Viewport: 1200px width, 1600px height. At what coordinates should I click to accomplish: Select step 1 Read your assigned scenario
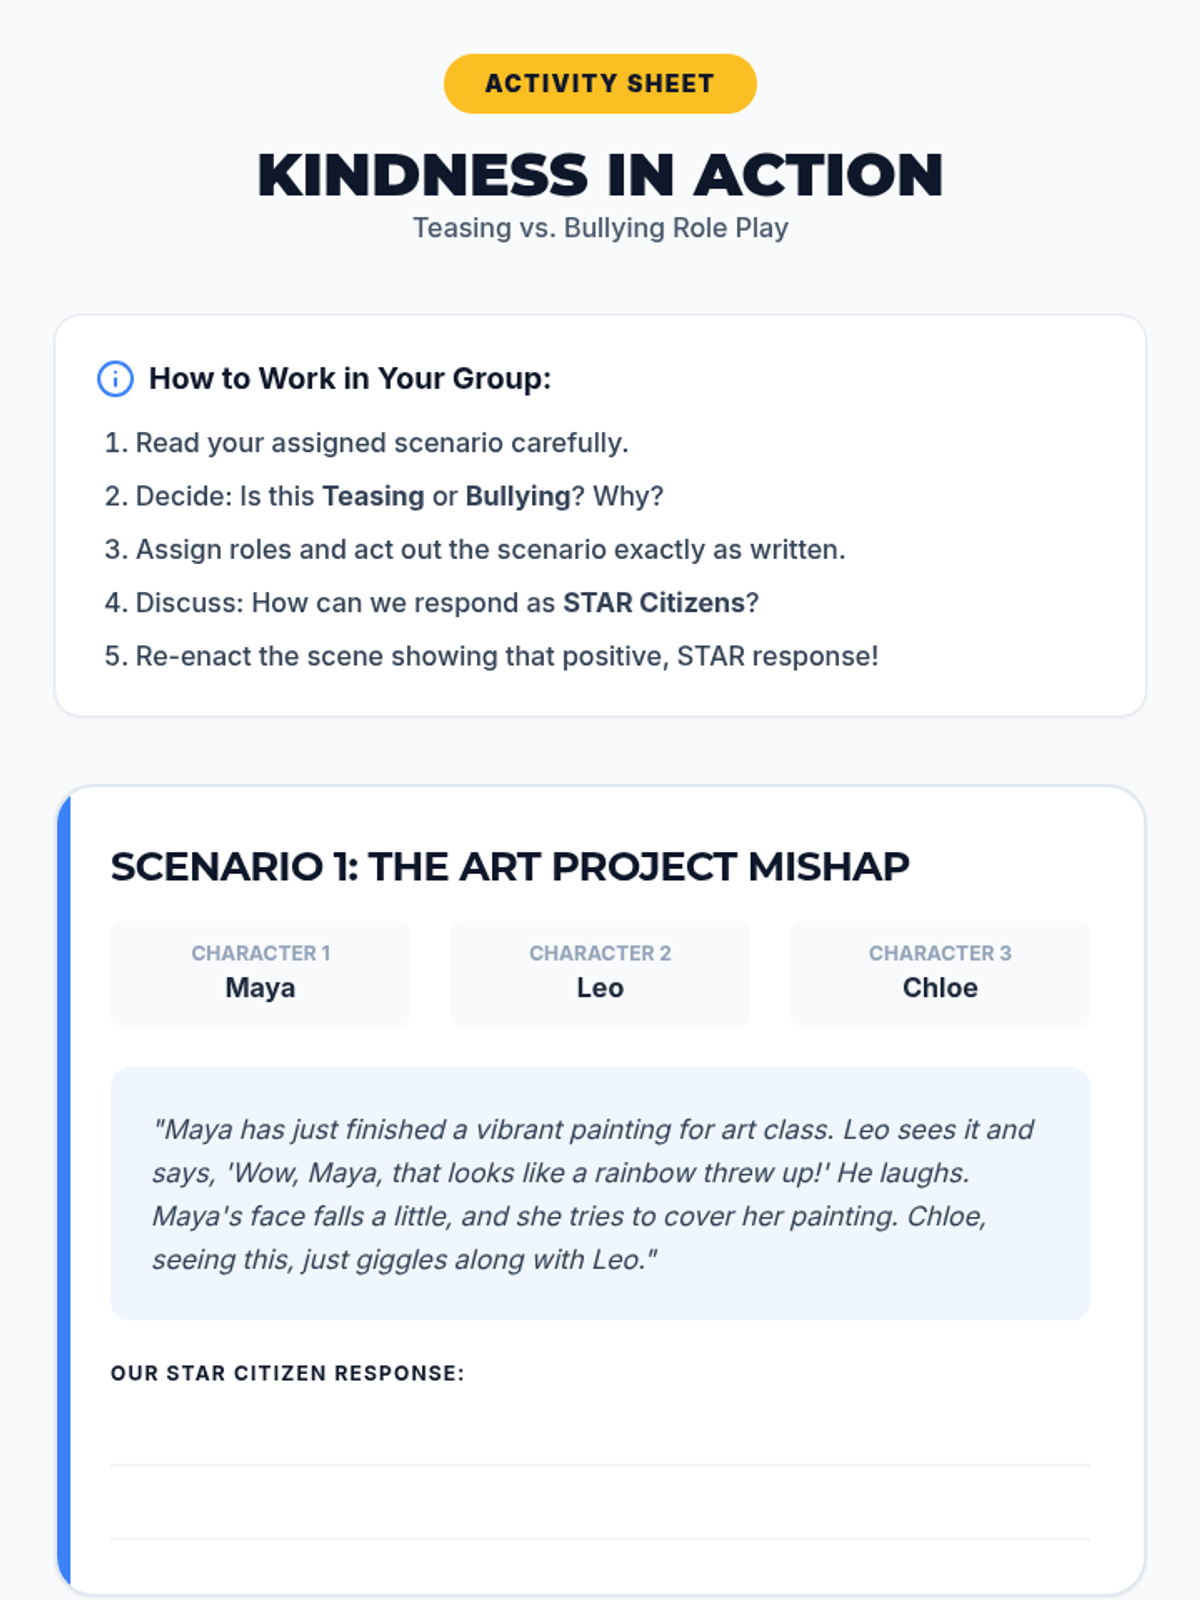(367, 443)
